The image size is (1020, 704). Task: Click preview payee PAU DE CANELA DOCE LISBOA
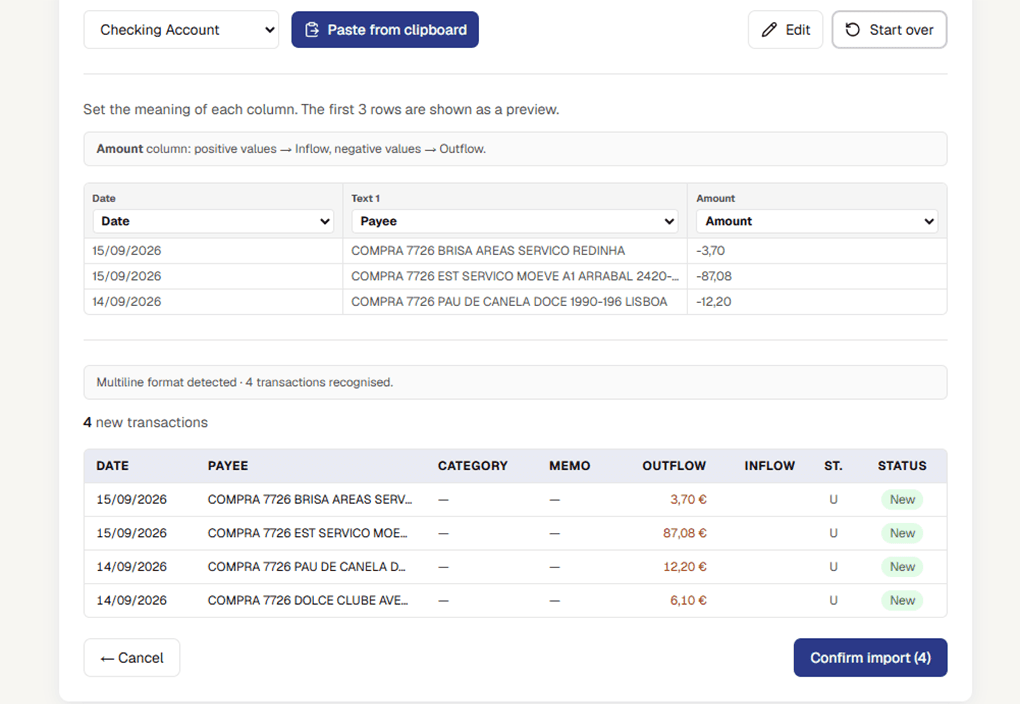509,301
